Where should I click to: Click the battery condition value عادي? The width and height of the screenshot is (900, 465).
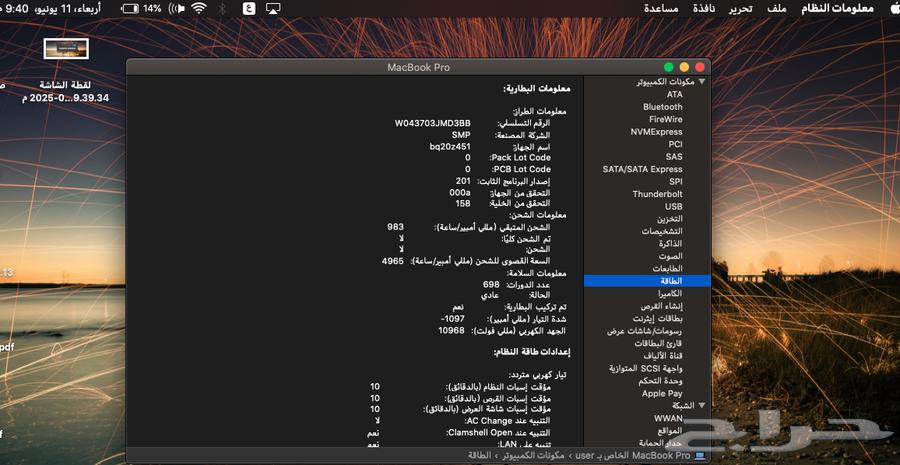click(489, 296)
